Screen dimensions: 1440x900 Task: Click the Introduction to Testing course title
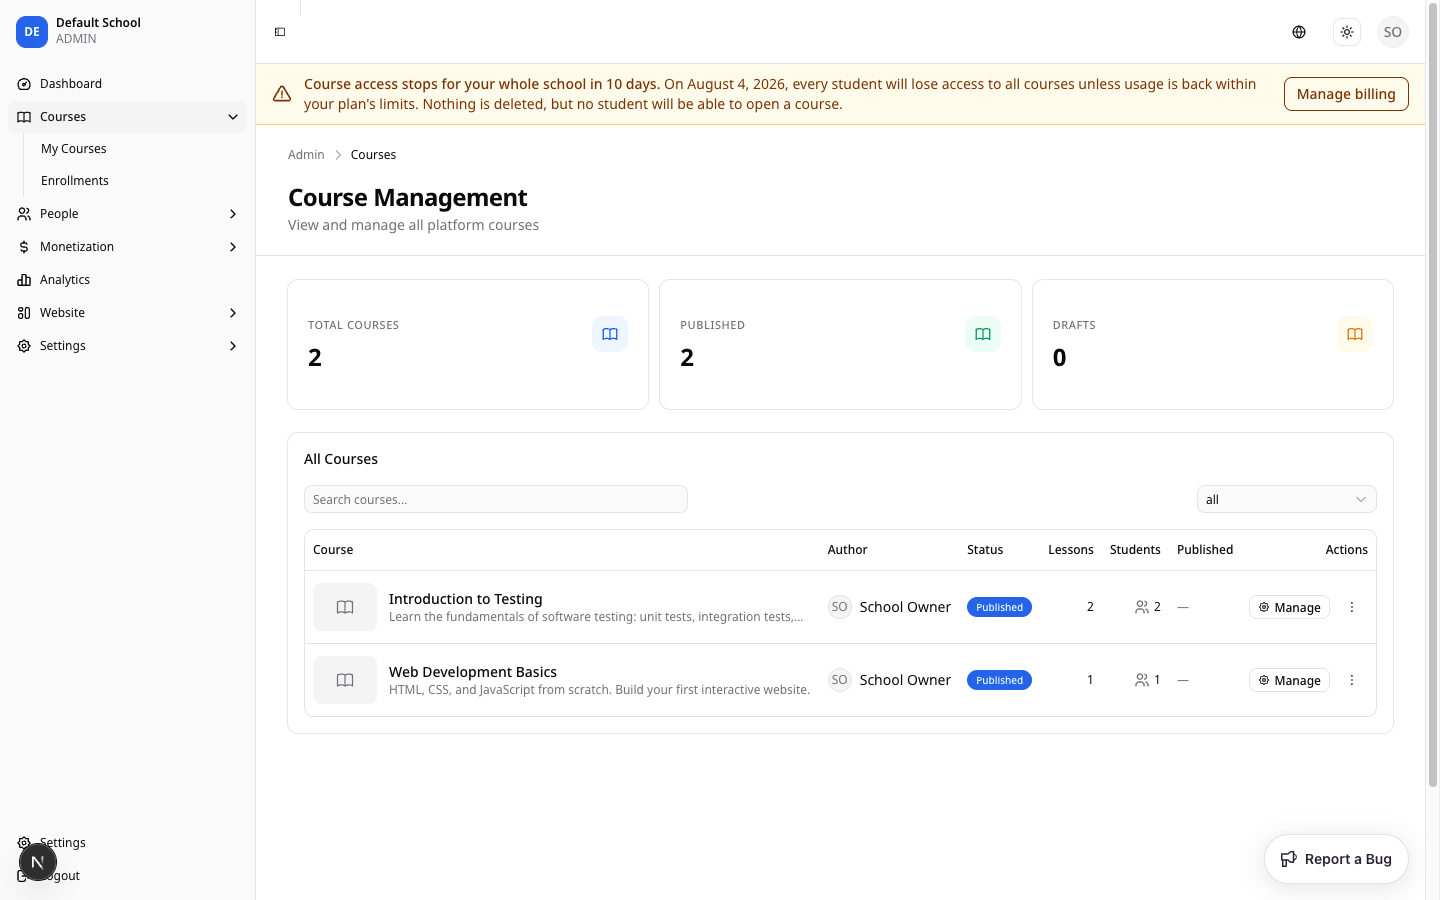click(x=466, y=599)
